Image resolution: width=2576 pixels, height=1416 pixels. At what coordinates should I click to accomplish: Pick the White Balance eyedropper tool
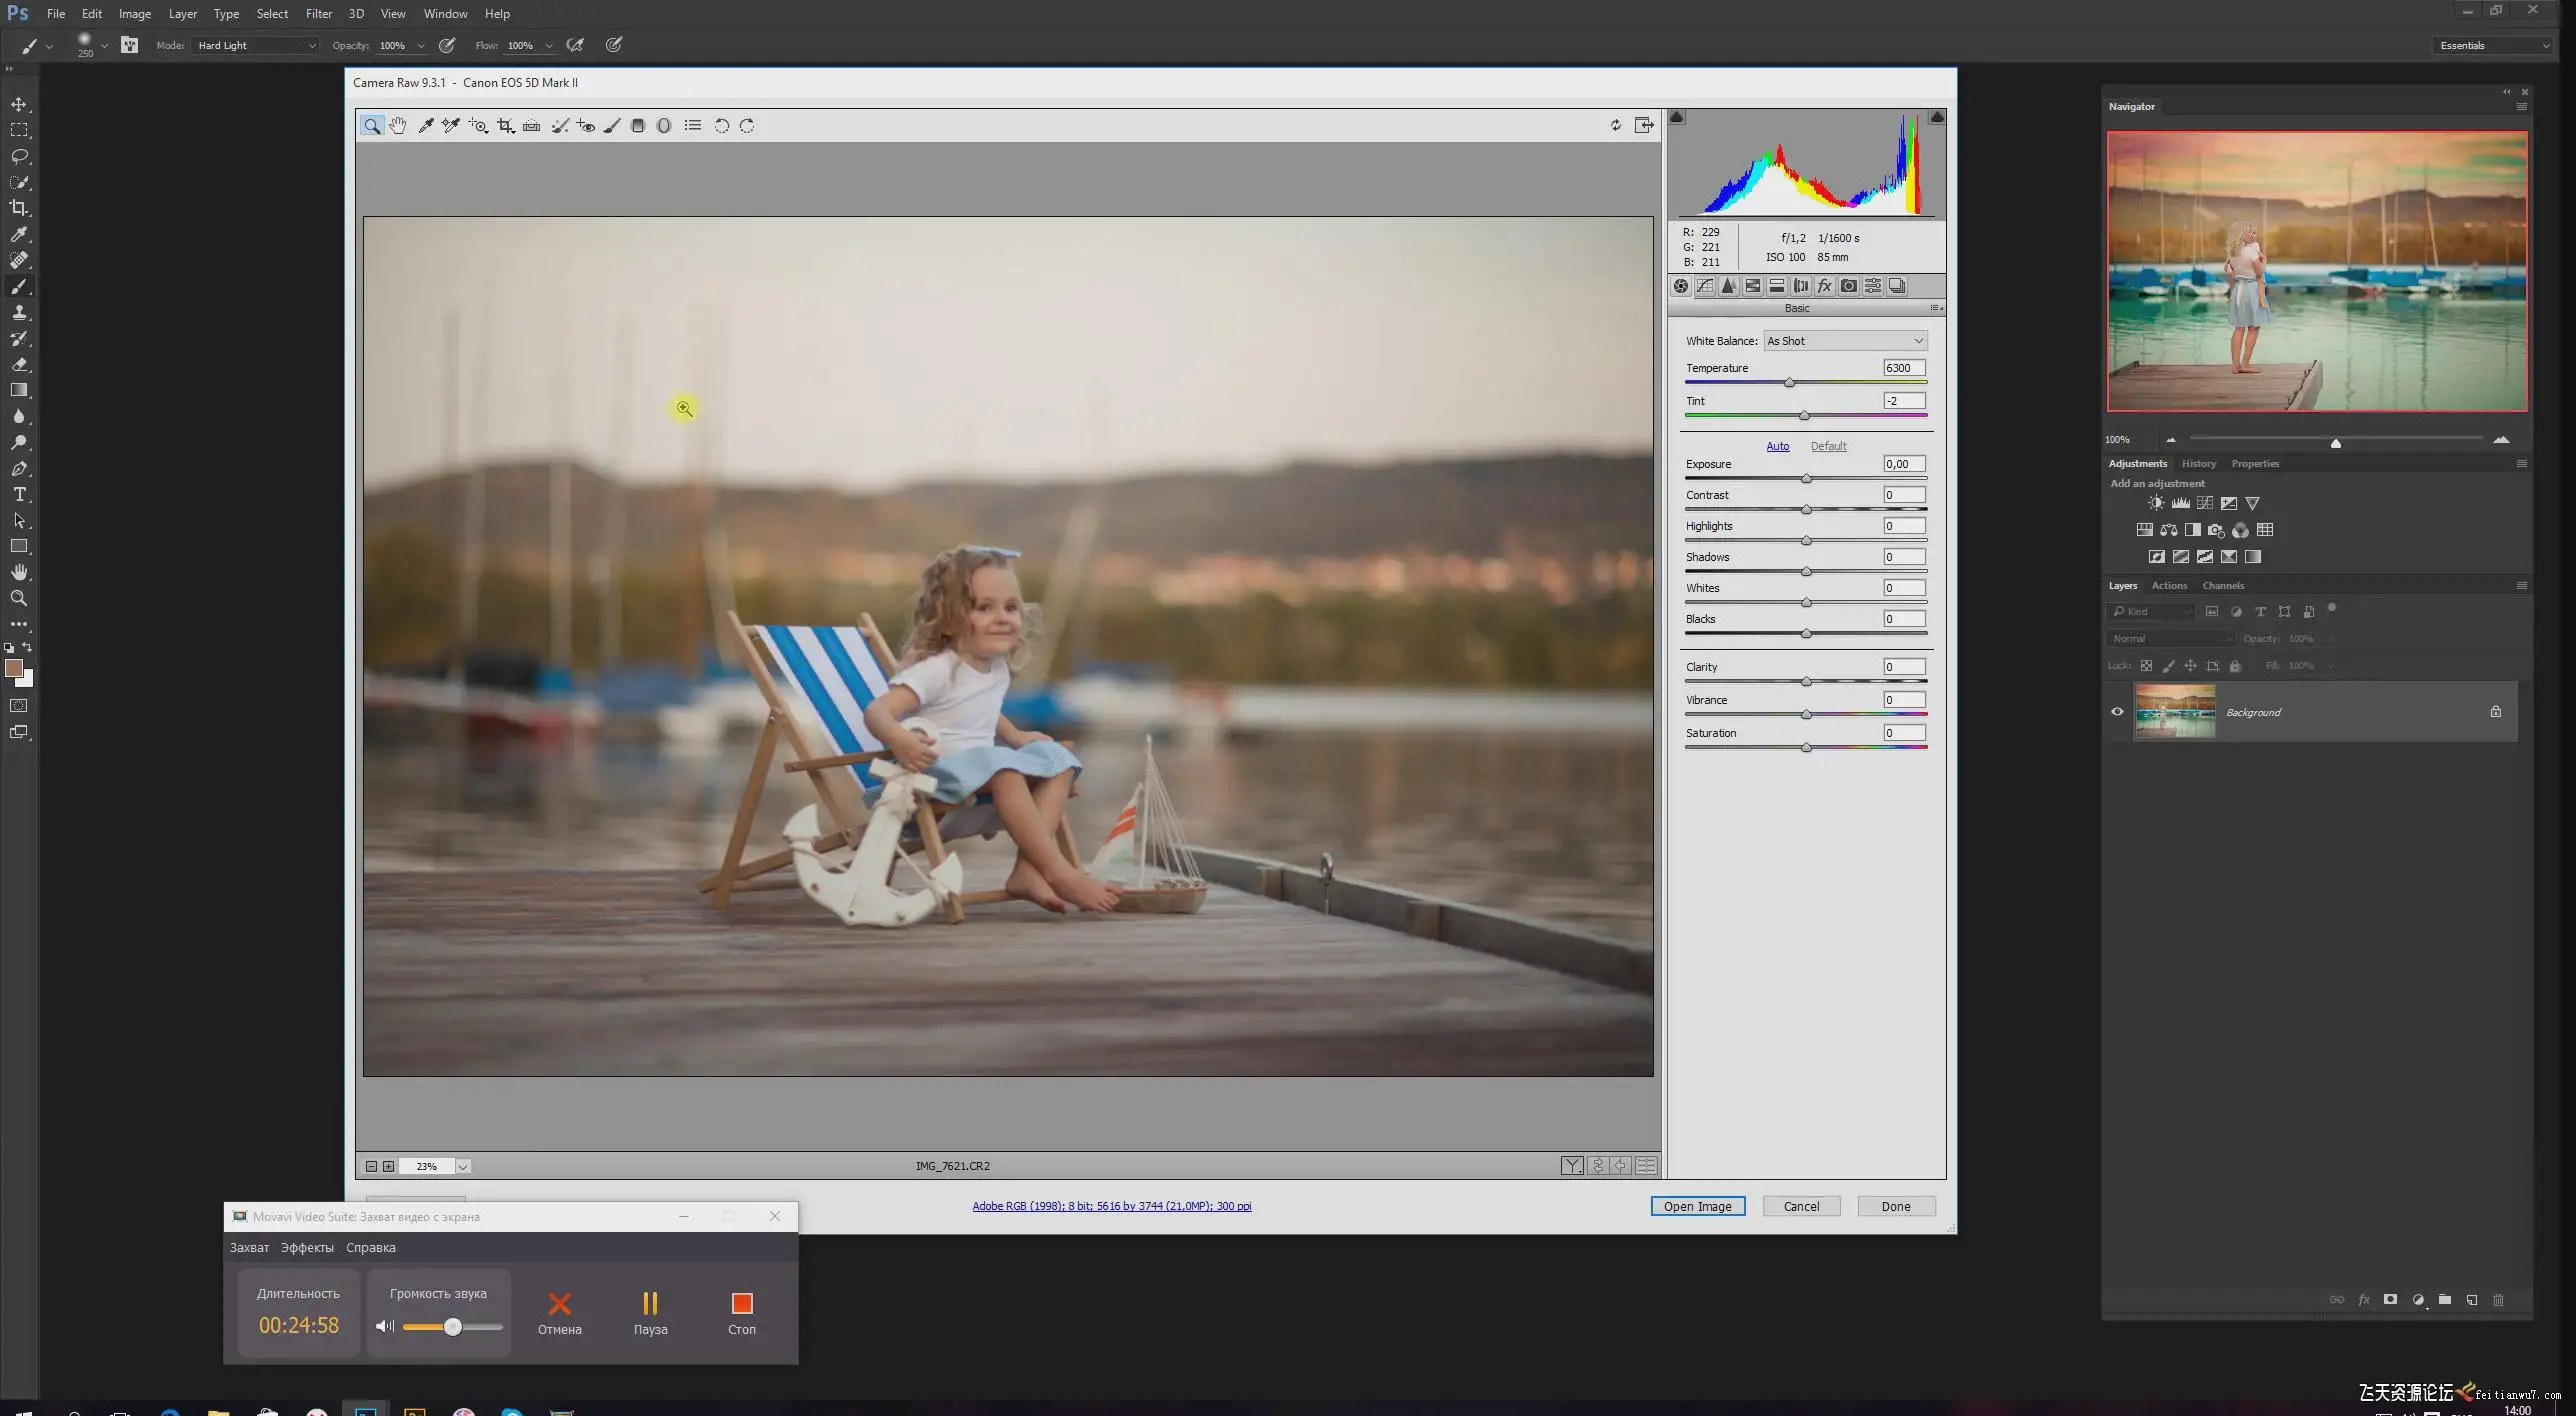[x=425, y=126]
